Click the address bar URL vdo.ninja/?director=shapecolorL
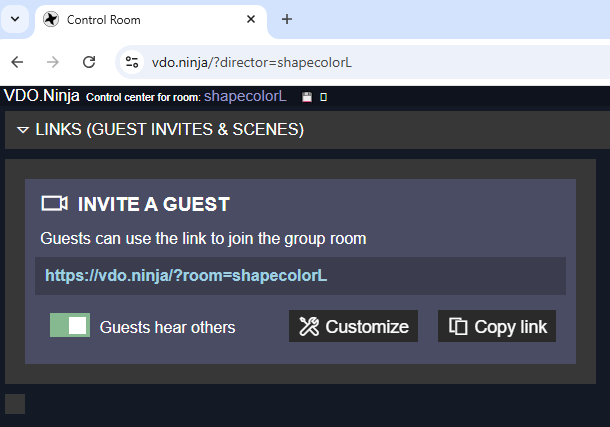610x427 pixels. [x=252, y=62]
